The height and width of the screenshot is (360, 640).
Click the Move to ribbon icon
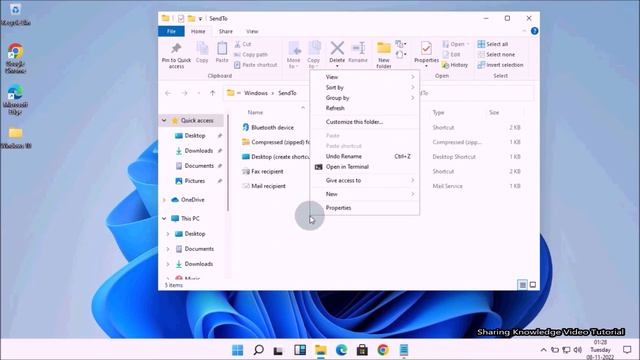tap(294, 55)
